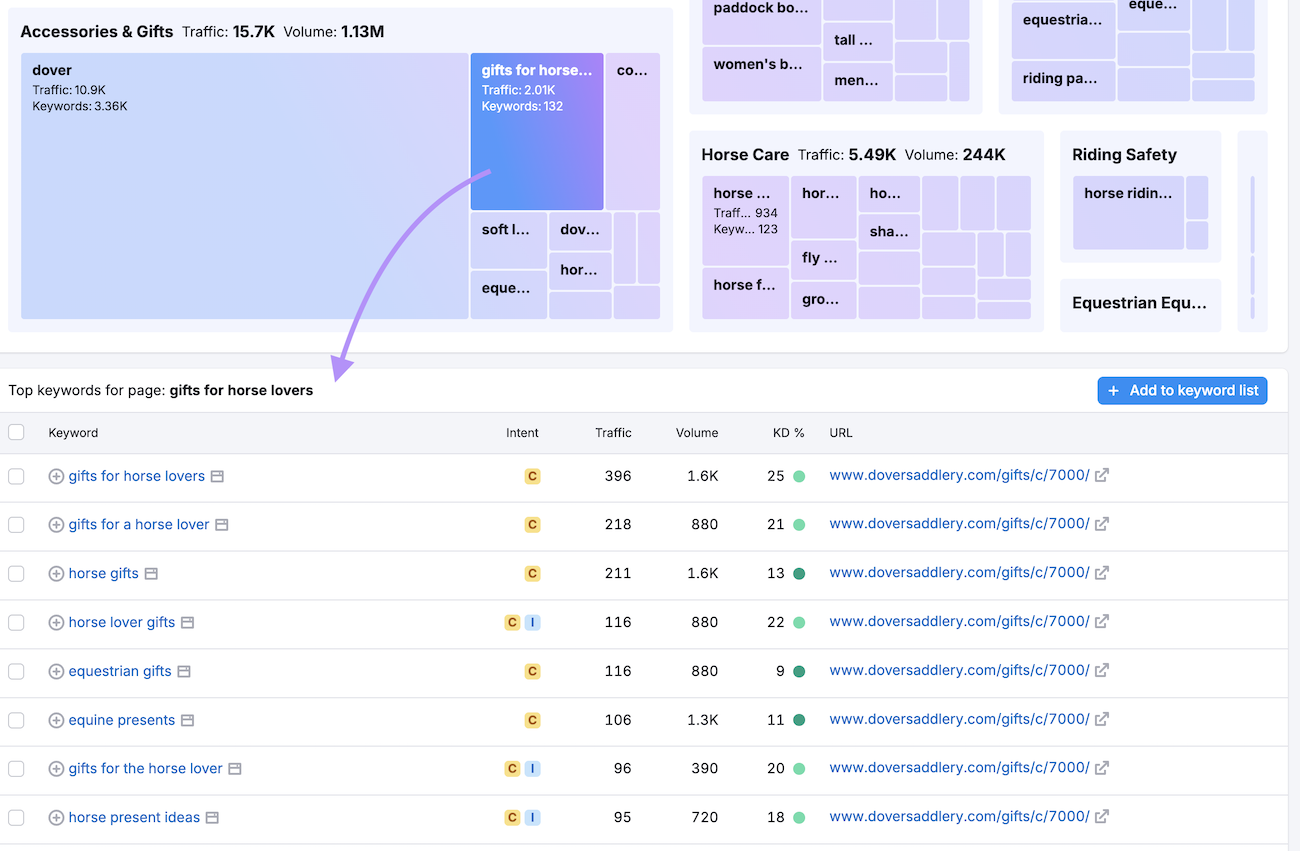Image resolution: width=1300 pixels, height=851 pixels.
Task: Click Intent column header
Action: click(x=522, y=433)
